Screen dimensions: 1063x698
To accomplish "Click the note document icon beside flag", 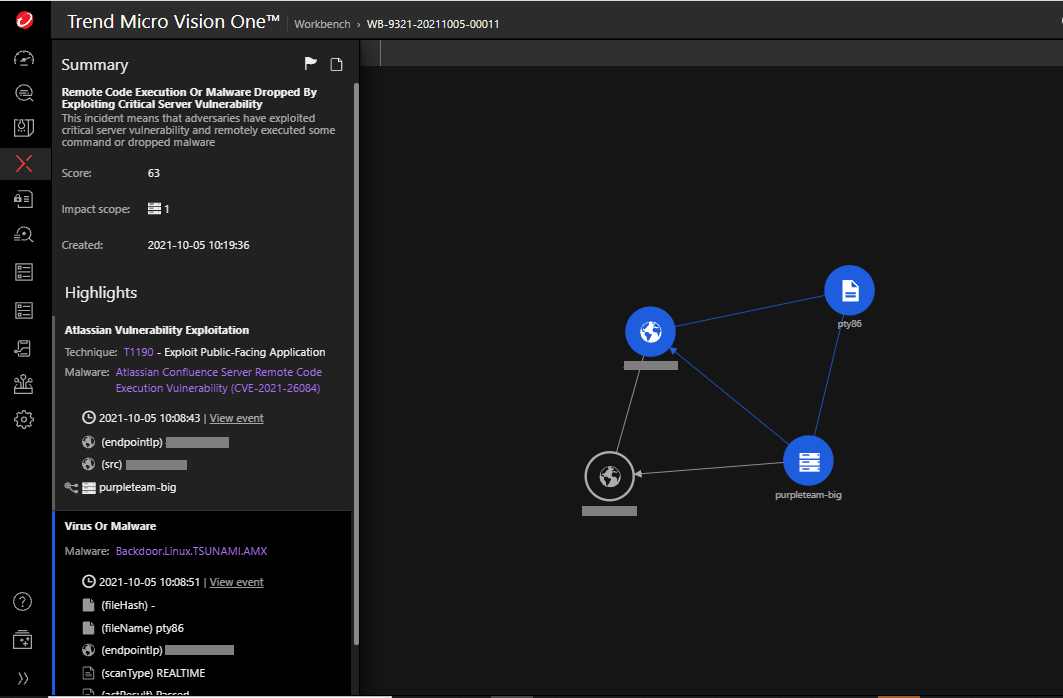I will pyautogui.click(x=337, y=65).
